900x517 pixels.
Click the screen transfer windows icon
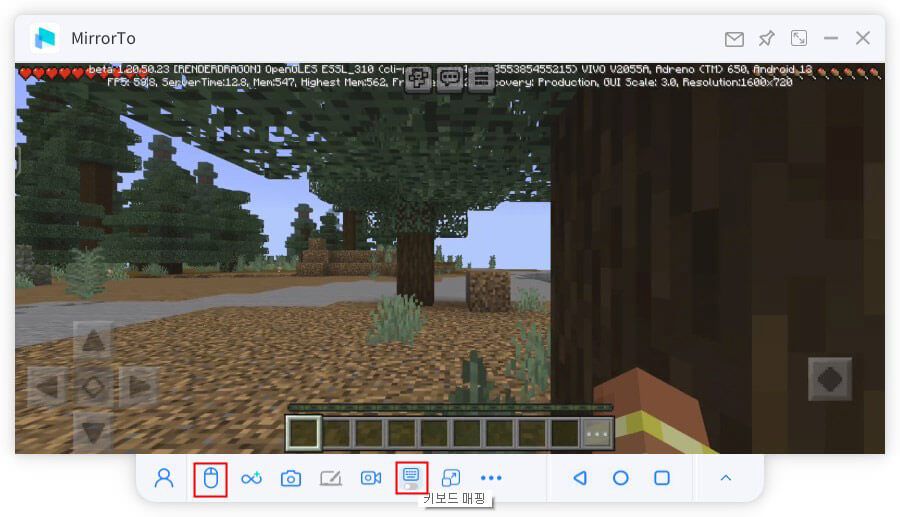tap(451, 478)
